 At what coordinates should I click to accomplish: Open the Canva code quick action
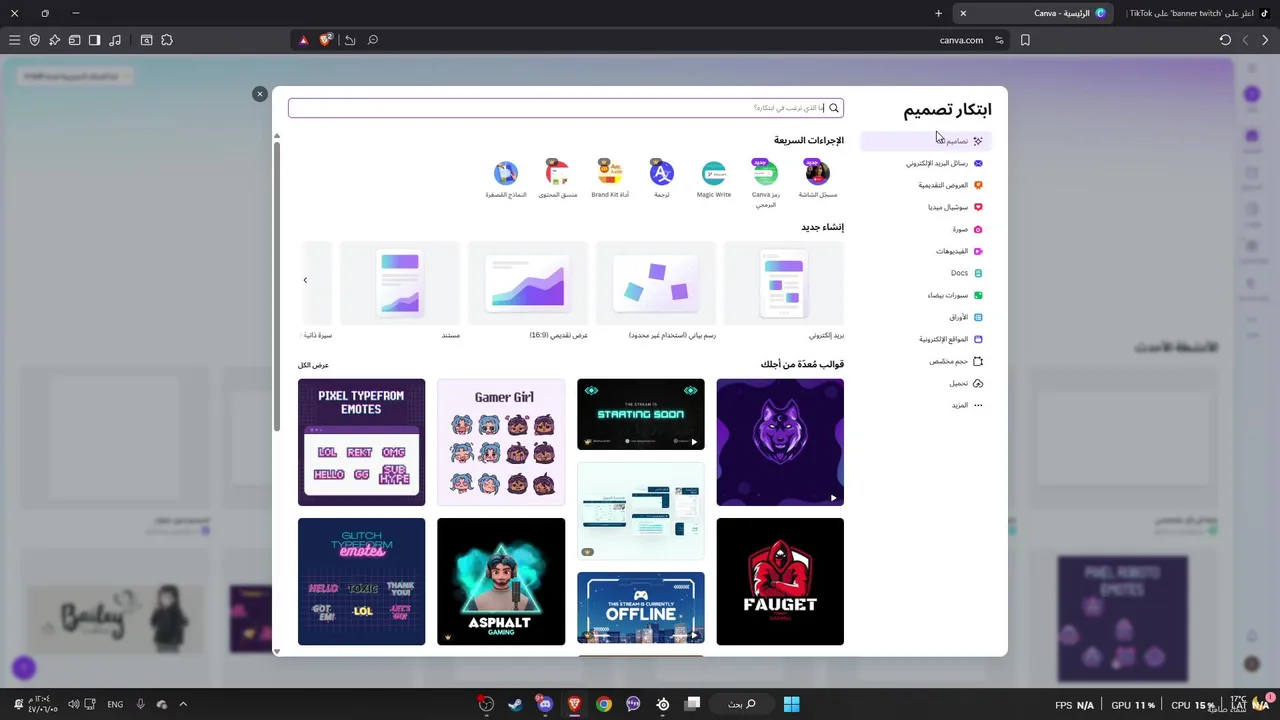tap(766, 183)
